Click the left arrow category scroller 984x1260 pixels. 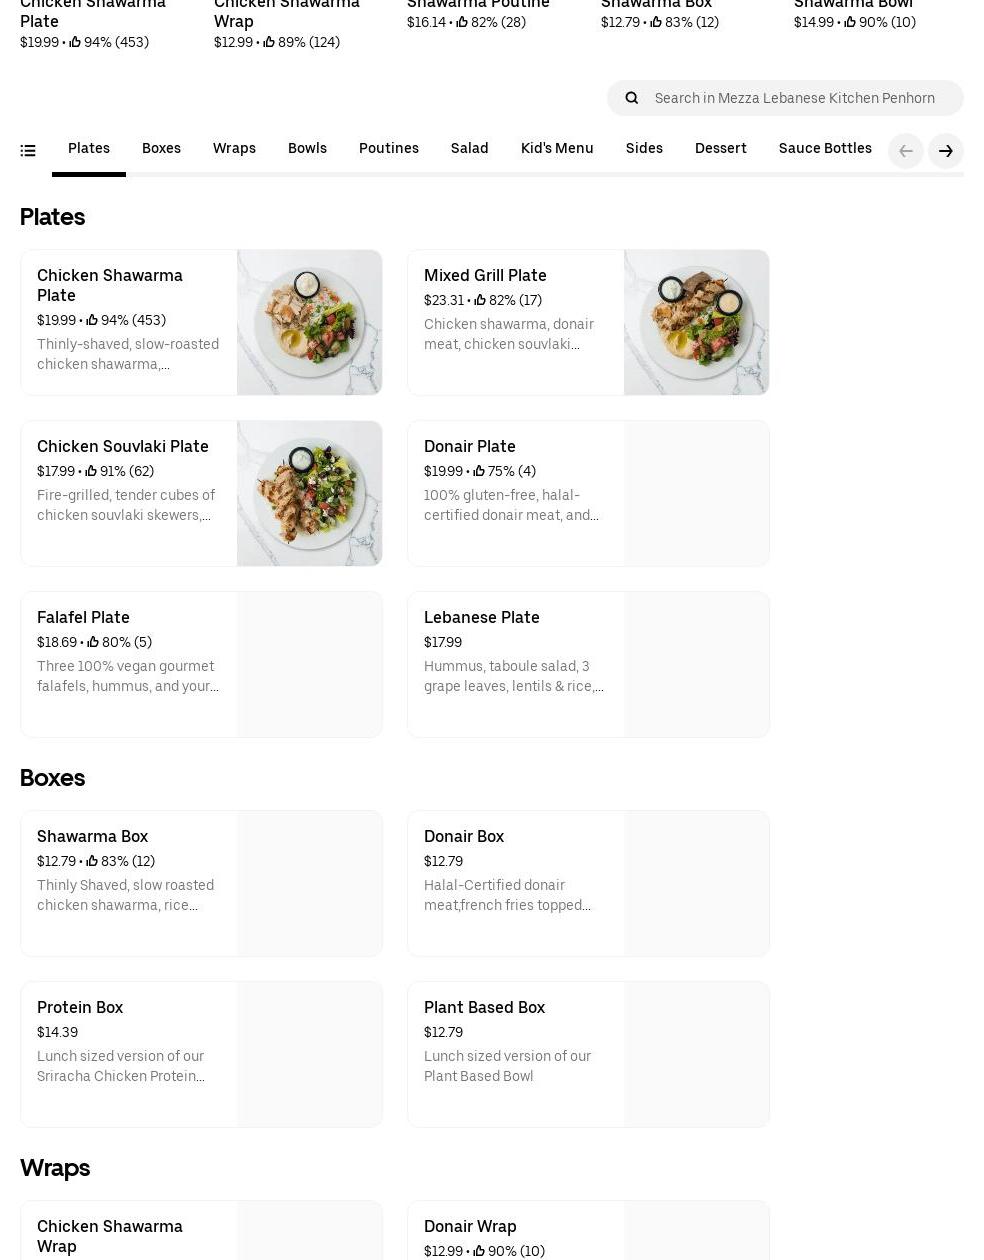[905, 151]
